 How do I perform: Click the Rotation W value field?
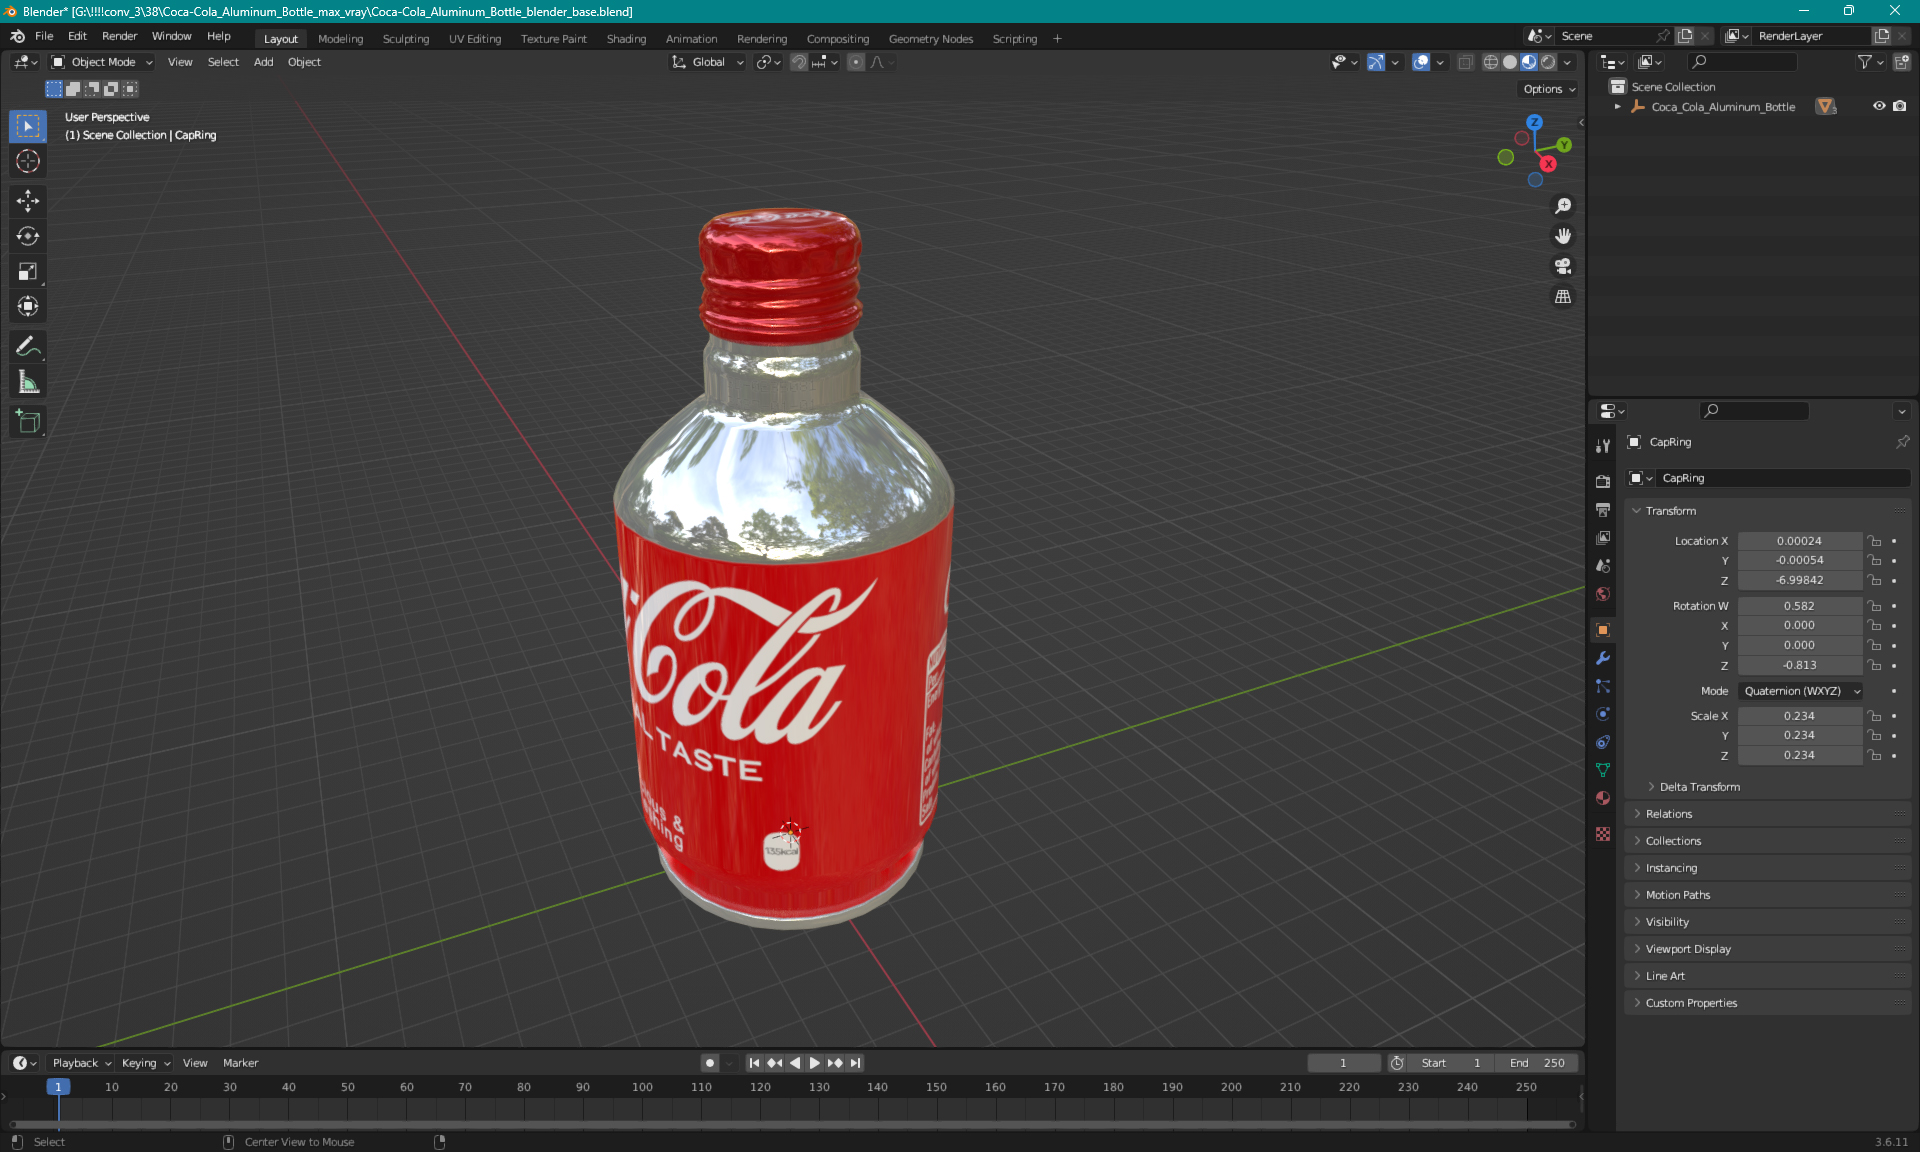(1800, 606)
